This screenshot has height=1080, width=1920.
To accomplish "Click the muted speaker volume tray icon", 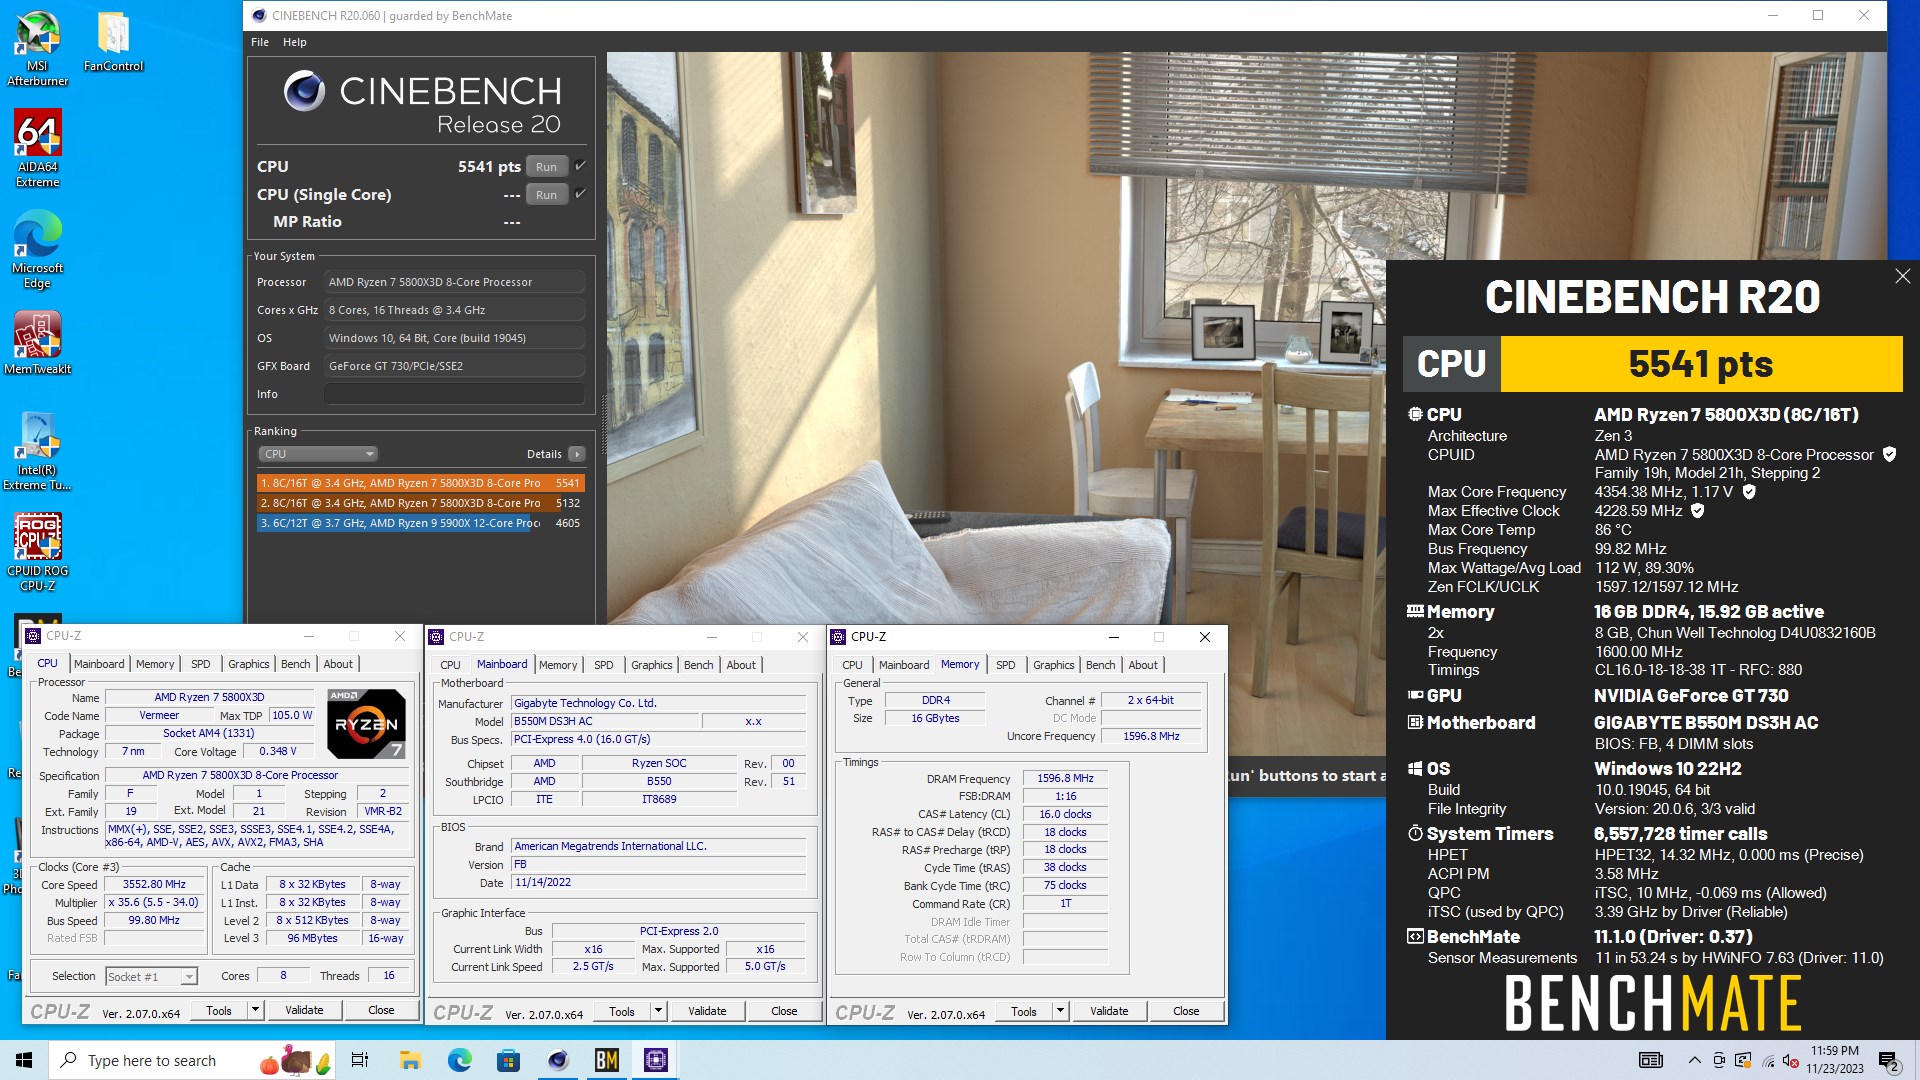I will coord(1791,1060).
